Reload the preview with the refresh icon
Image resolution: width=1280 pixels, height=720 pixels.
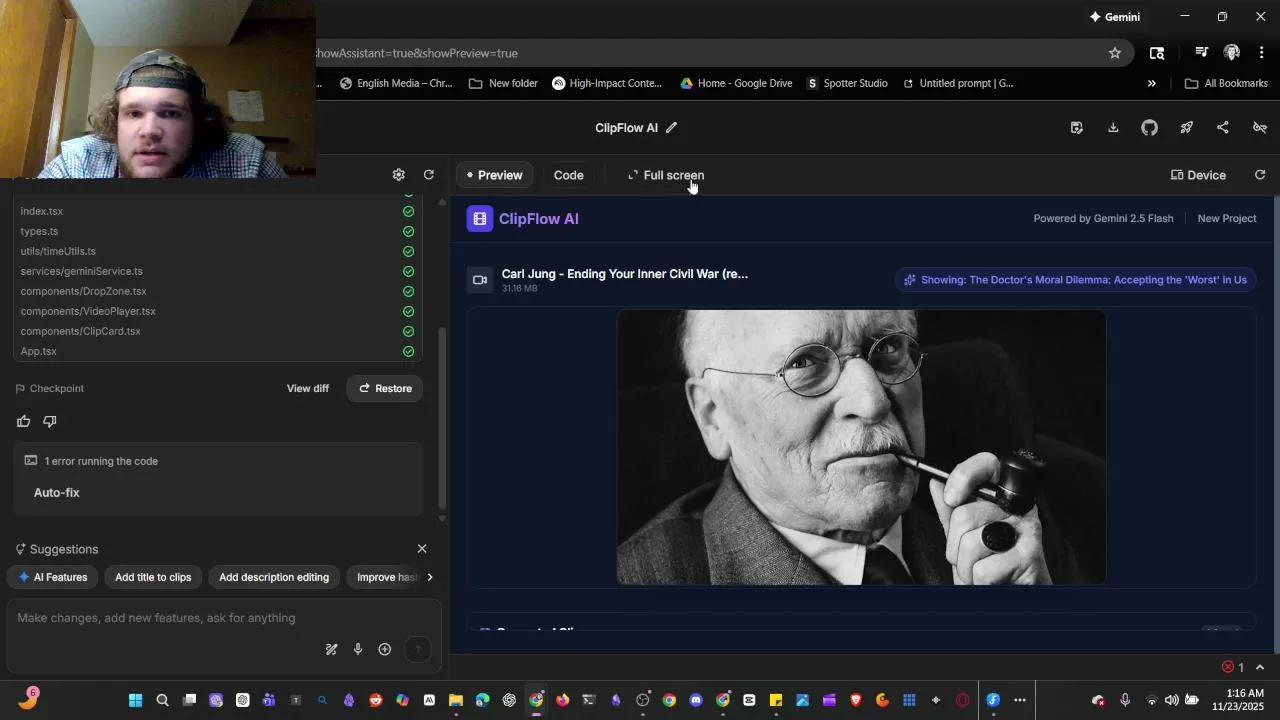(1260, 175)
